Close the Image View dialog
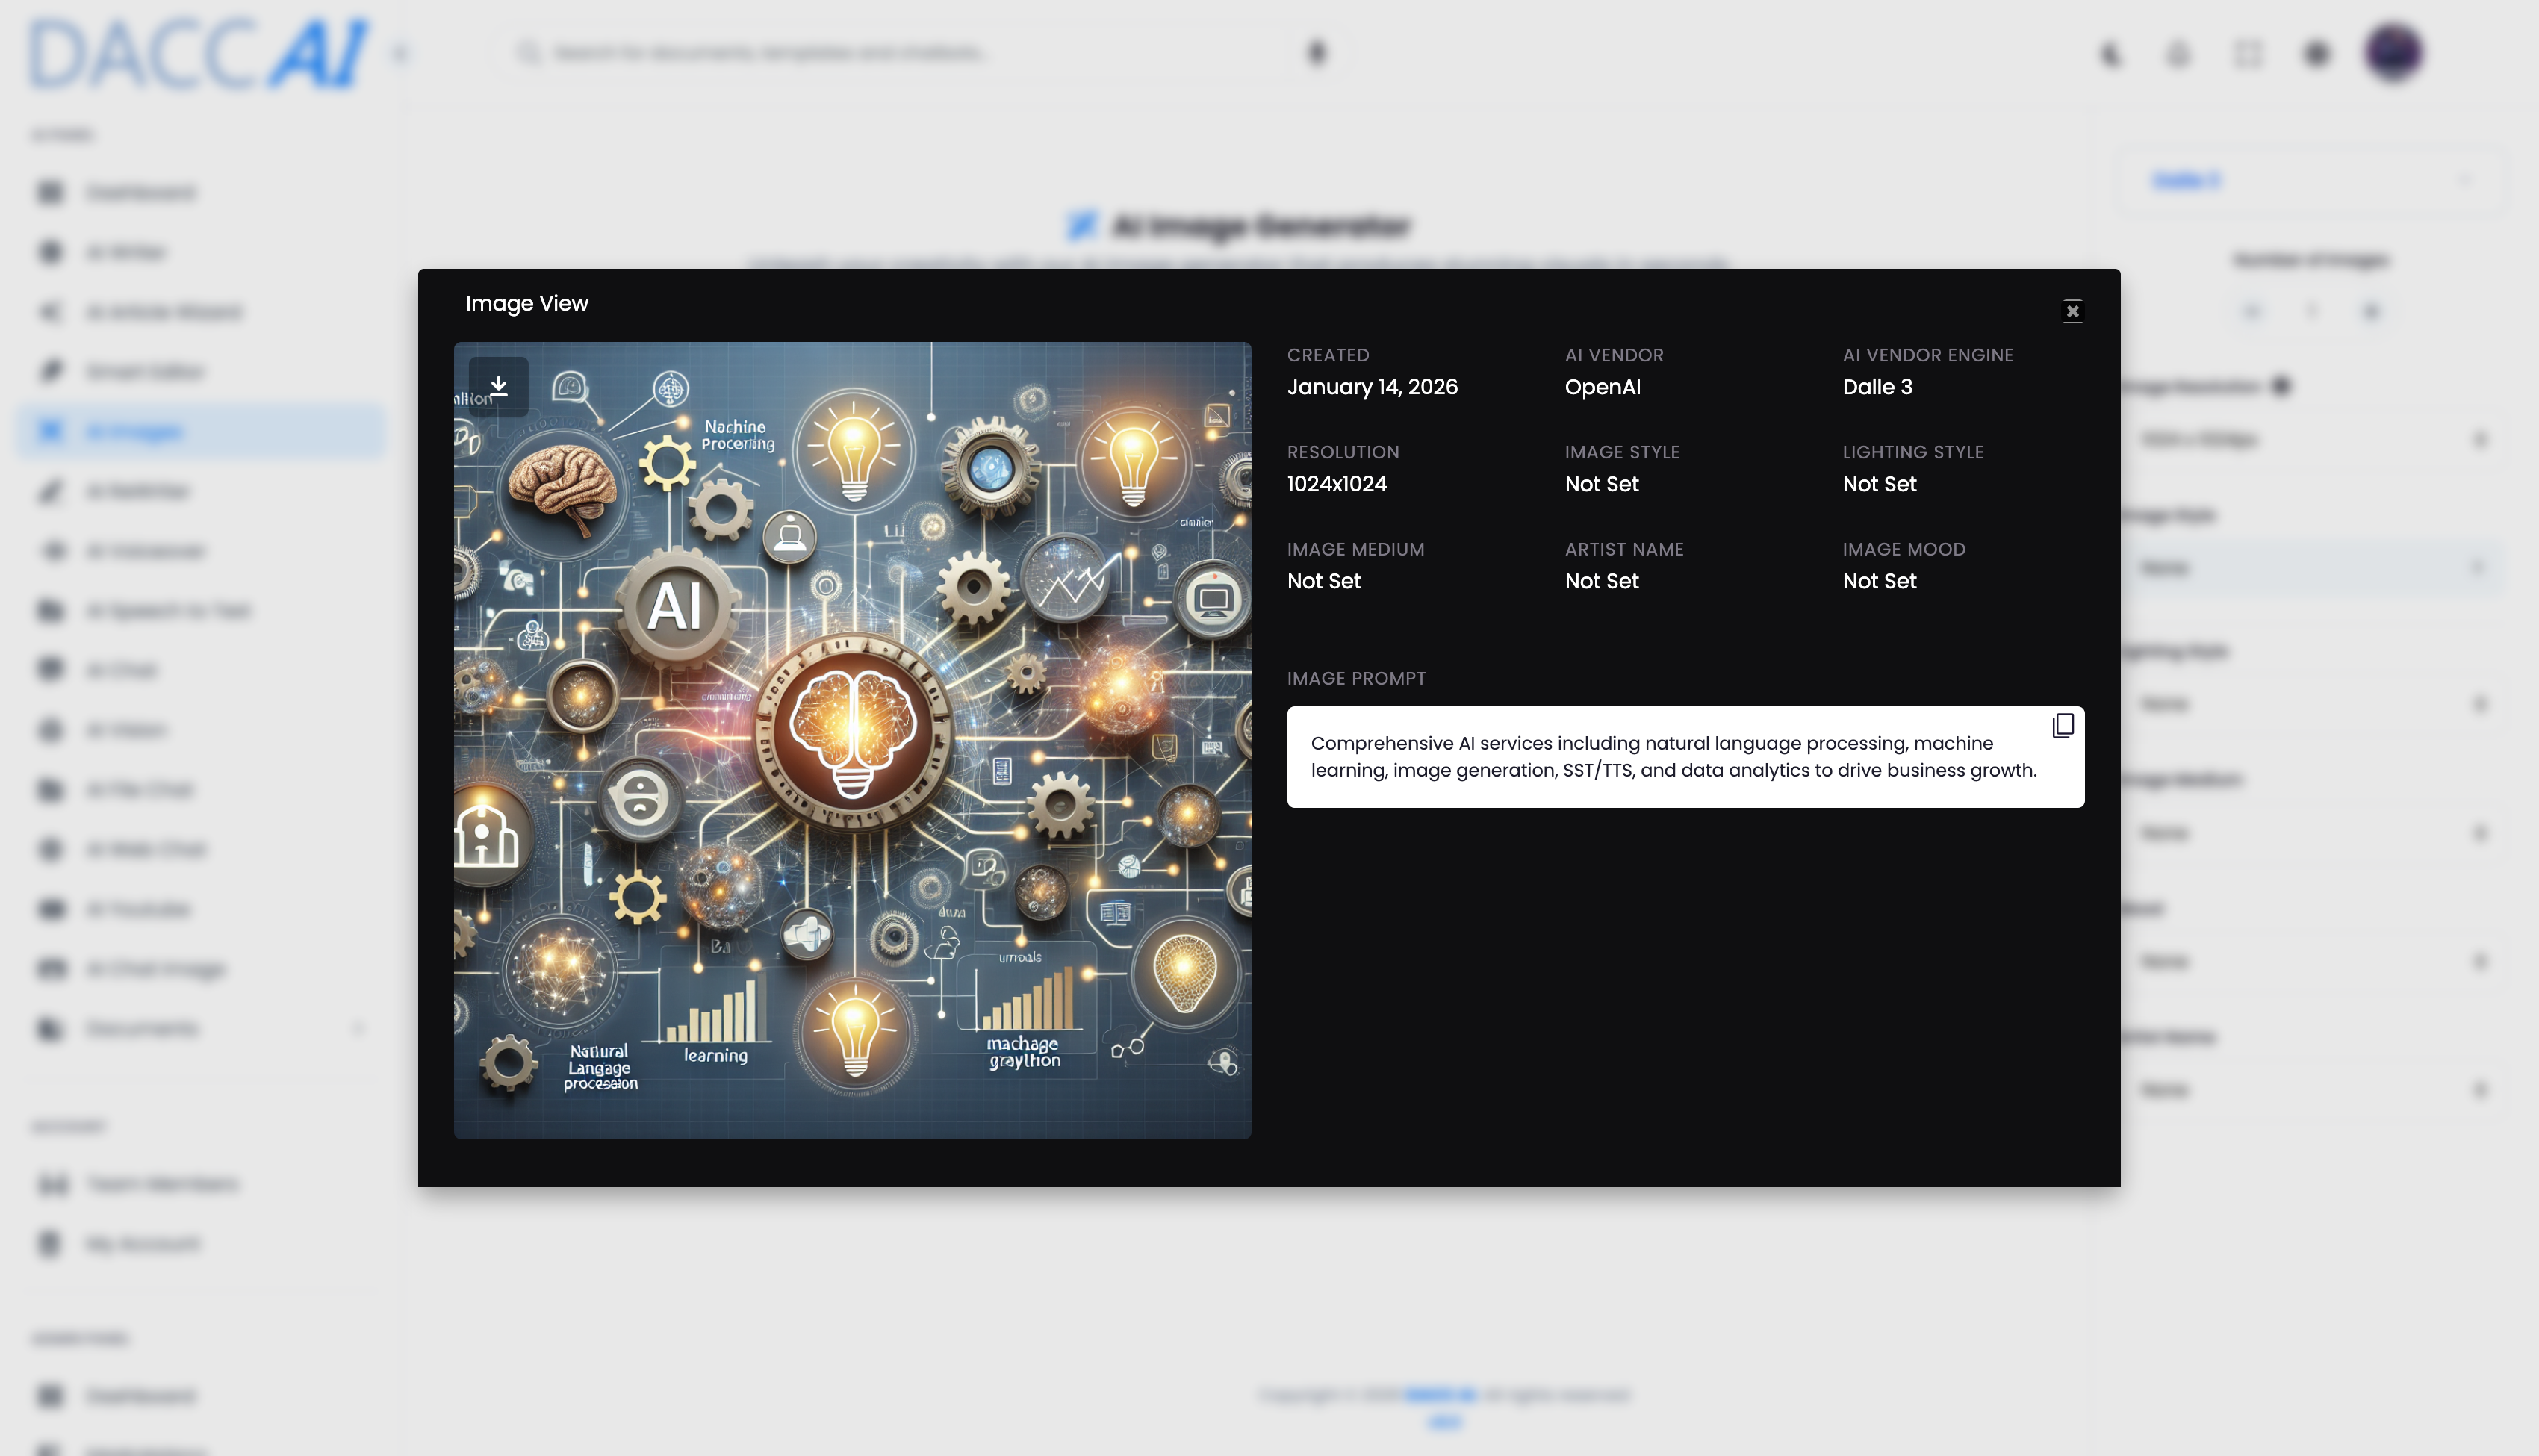 tap(2072, 311)
